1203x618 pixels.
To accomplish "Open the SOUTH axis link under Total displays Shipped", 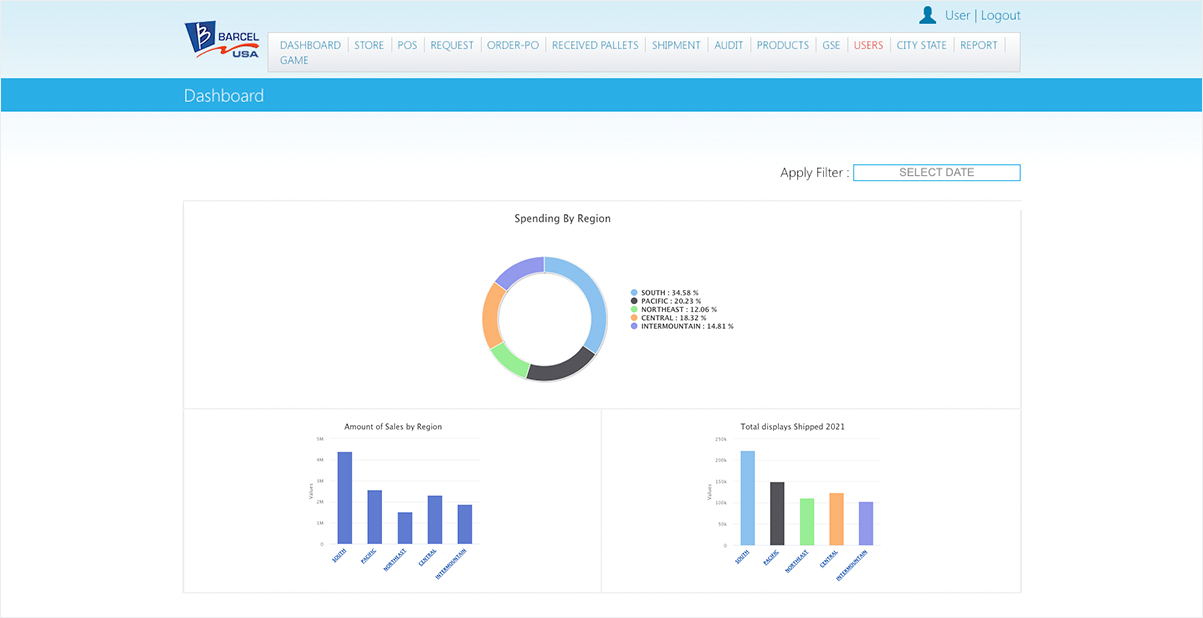I will click(741, 556).
